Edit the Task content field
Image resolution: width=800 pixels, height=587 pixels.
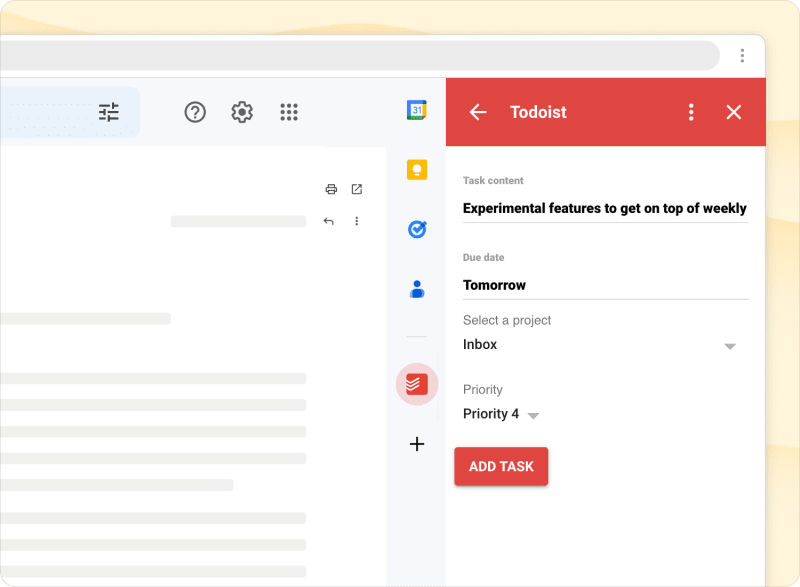[604, 208]
